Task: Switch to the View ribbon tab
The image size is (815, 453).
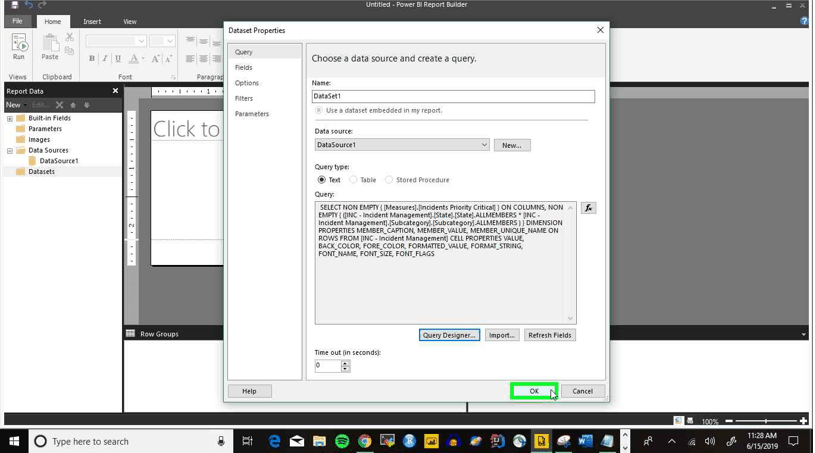Action: point(130,22)
